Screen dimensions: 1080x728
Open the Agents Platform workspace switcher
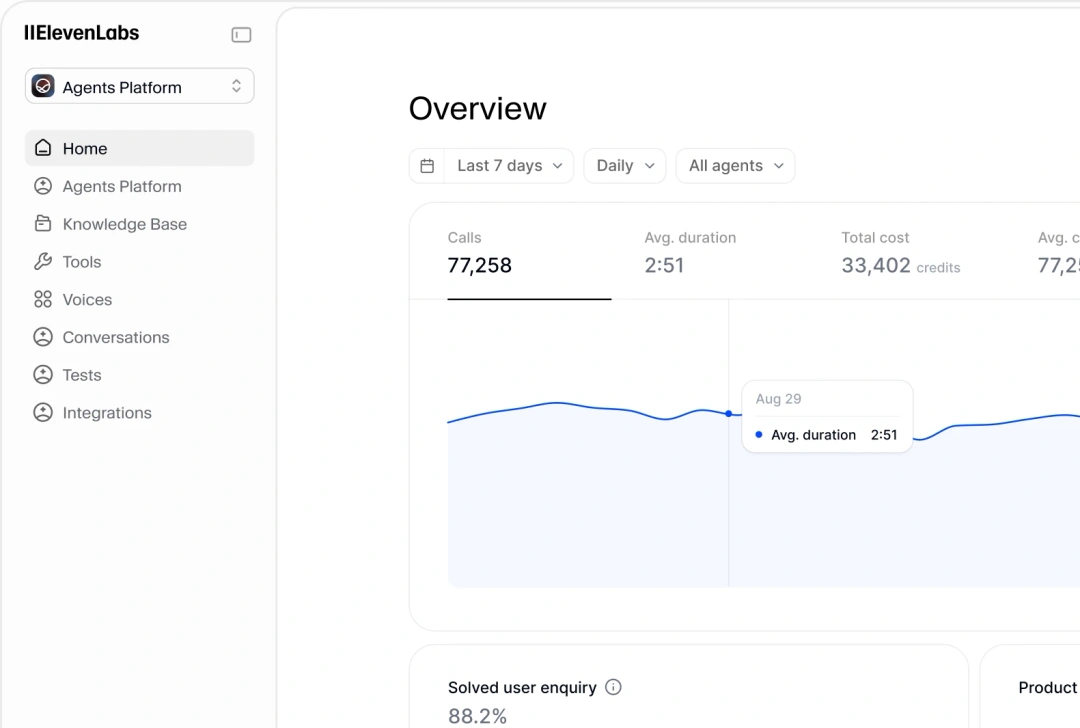coord(139,87)
